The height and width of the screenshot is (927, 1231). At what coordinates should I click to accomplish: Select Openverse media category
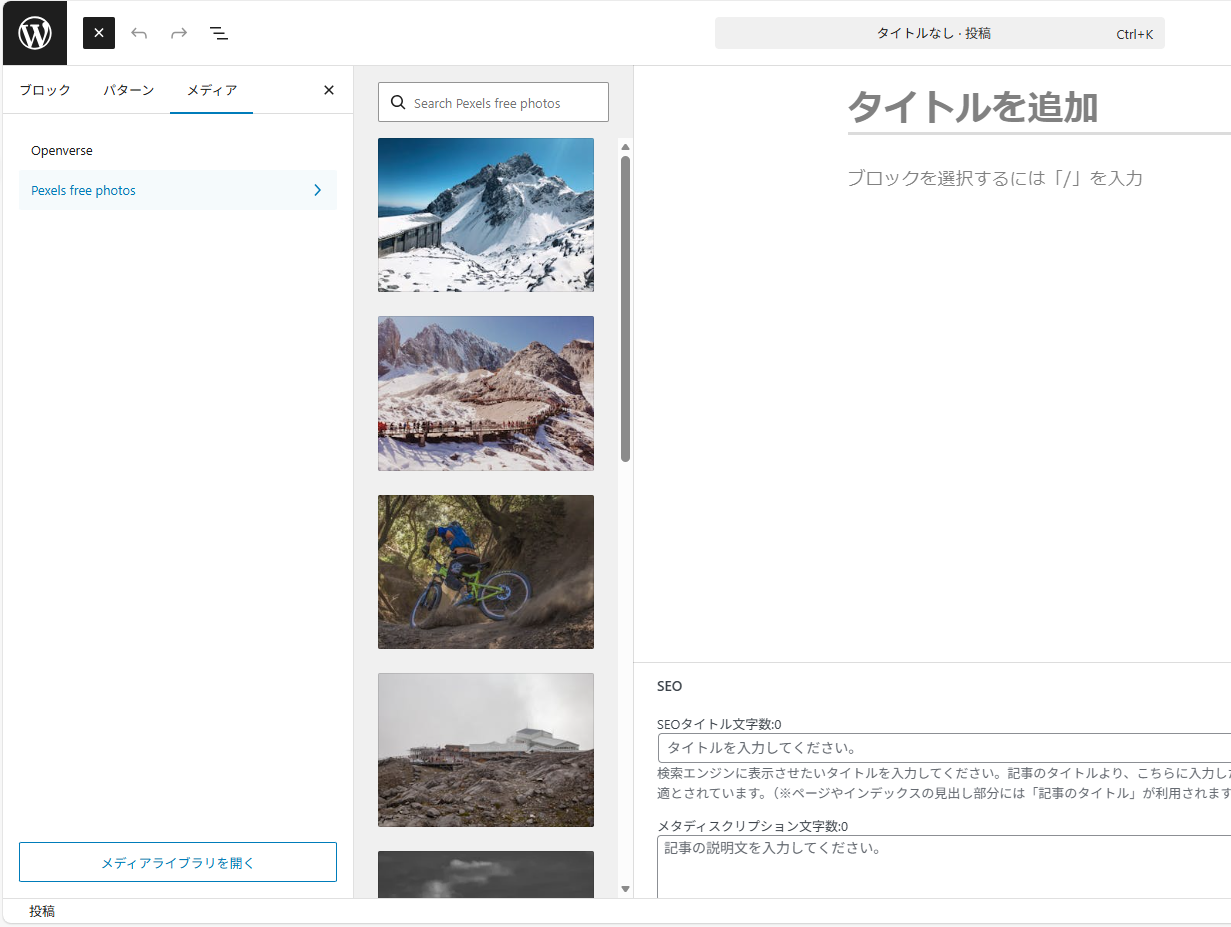(62, 151)
